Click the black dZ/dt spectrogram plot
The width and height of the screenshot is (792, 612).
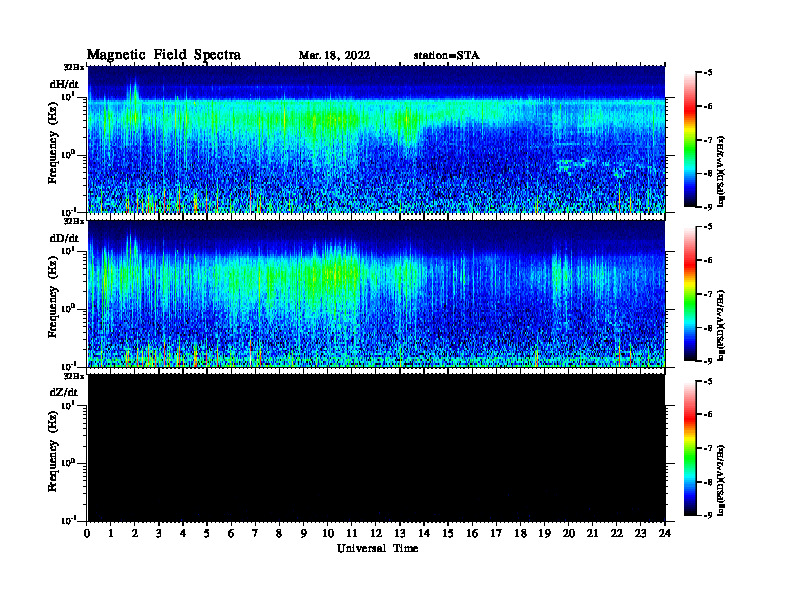coord(376,448)
